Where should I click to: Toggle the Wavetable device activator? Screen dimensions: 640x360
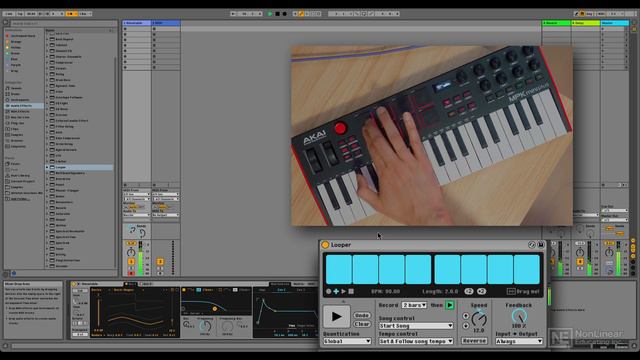(x=74, y=284)
